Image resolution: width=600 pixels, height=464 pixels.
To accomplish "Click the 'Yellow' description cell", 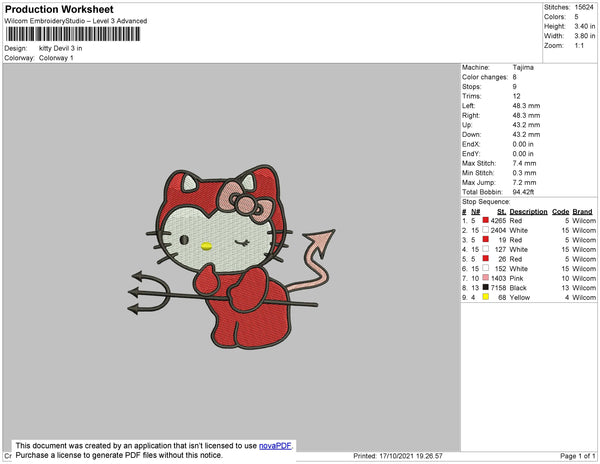I will click(520, 297).
